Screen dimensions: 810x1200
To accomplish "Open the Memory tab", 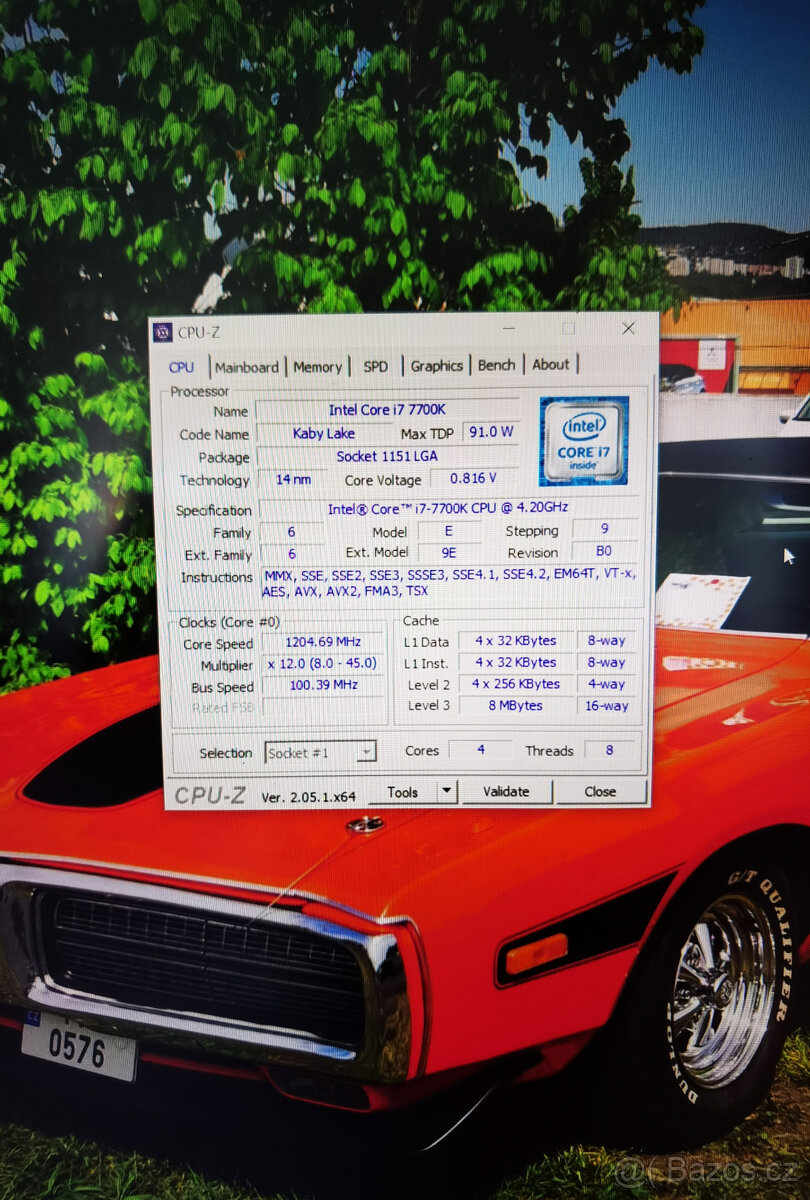I will (x=317, y=367).
